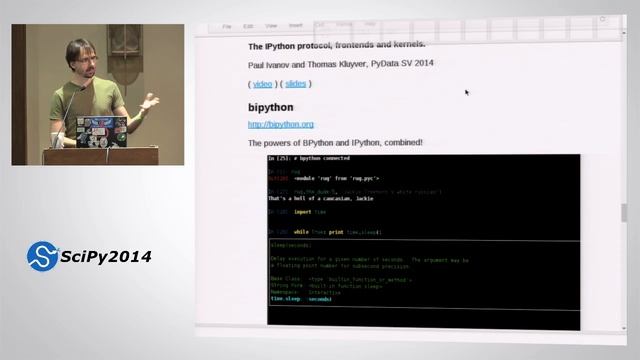The height and width of the screenshot is (360, 640).
Task: Follow the 'slides' hyperlink
Action: click(296, 84)
